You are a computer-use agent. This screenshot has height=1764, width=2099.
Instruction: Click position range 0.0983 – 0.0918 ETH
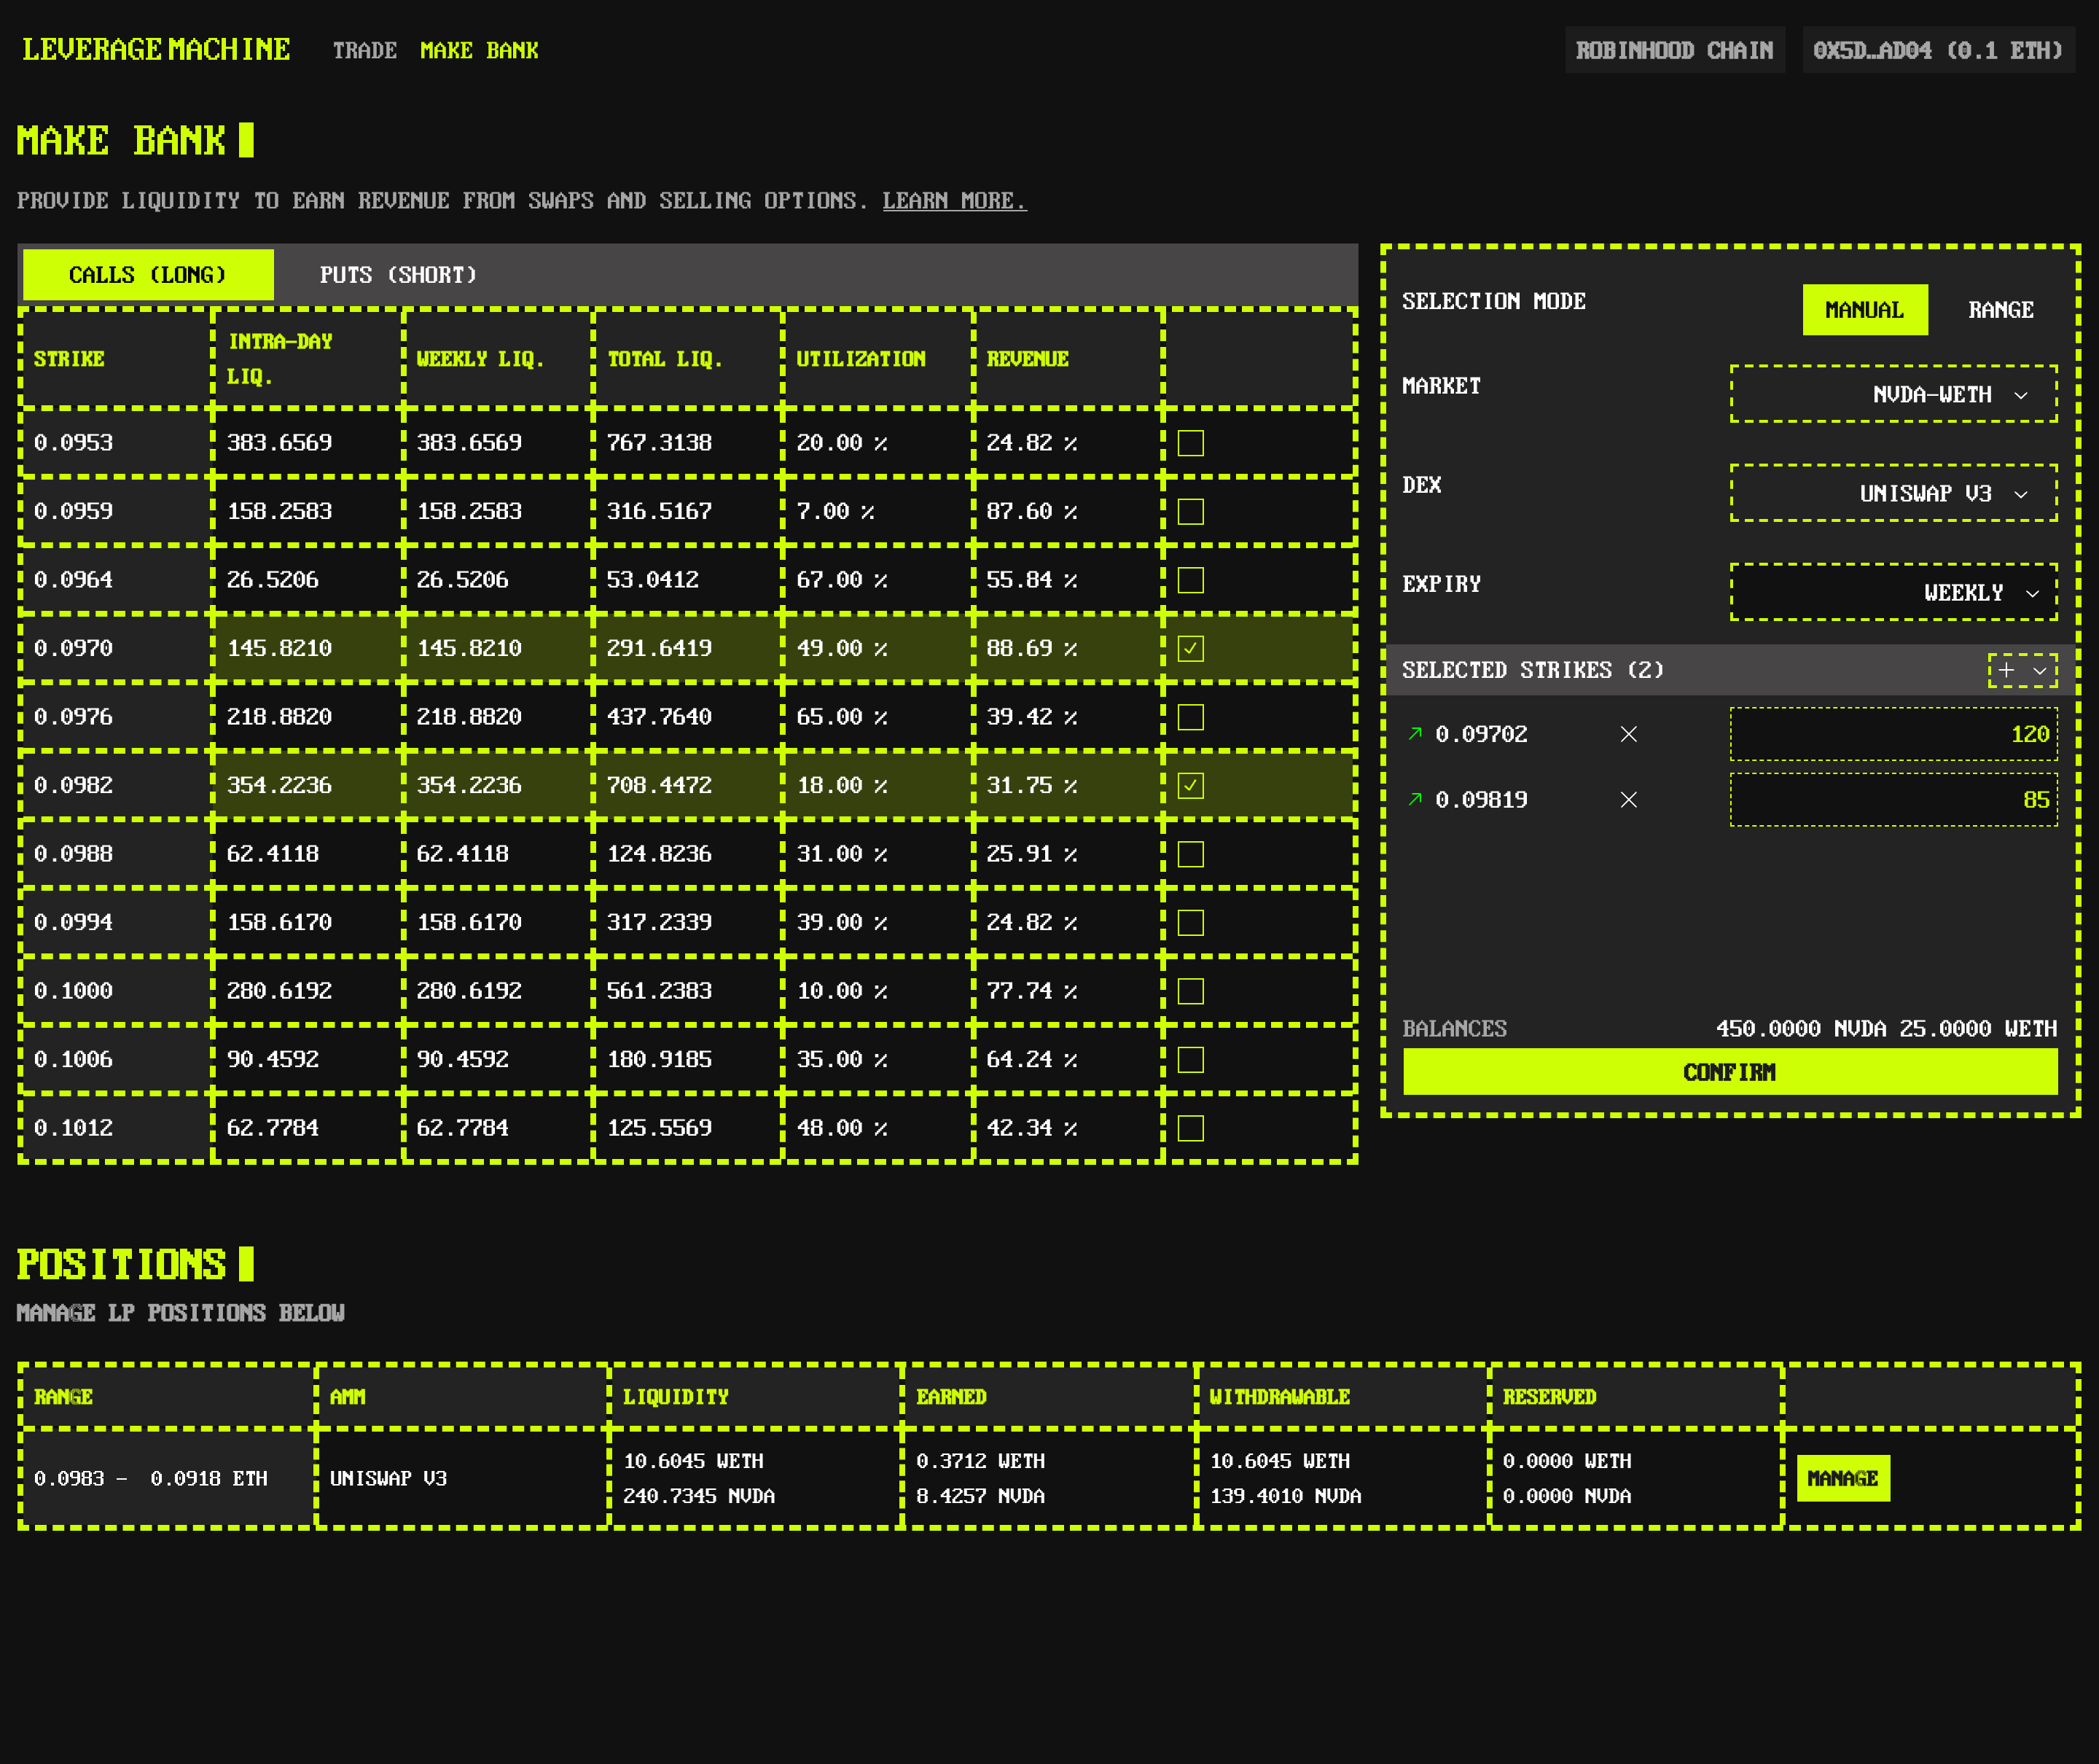pyautogui.click(x=151, y=1478)
